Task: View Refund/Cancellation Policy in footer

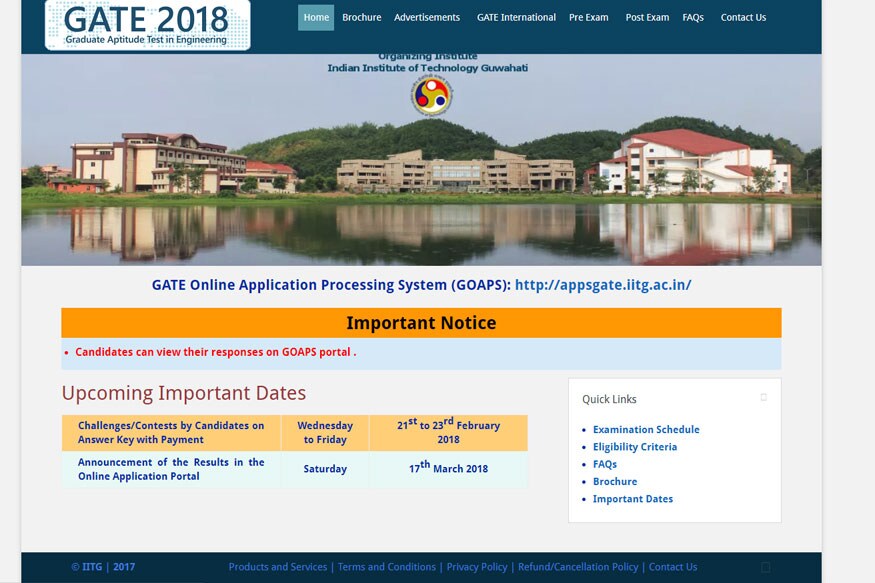Action: click(578, 567)
